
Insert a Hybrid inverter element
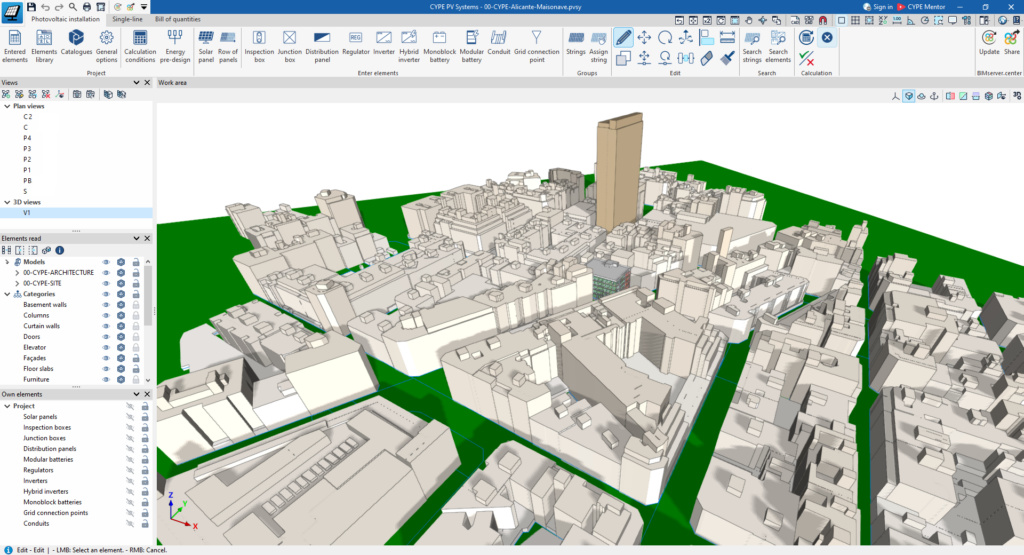[409, 46]
